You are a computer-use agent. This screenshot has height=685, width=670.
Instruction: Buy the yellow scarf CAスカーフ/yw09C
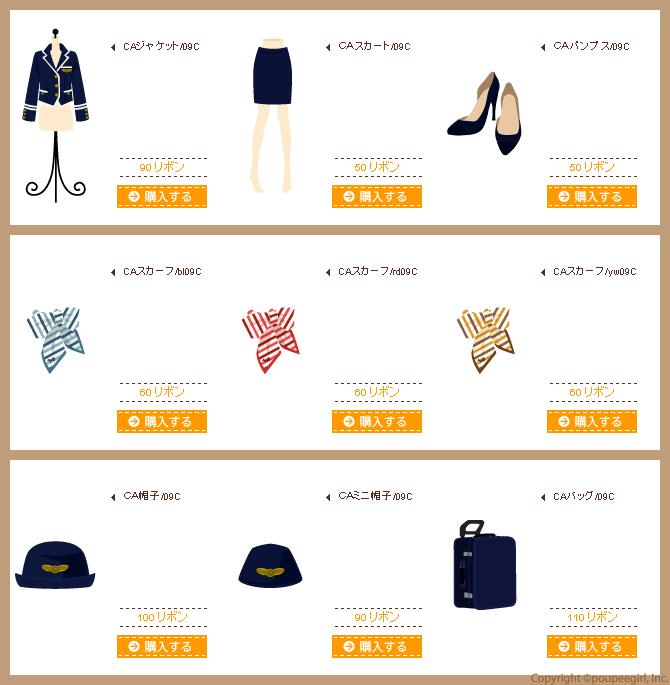[x=591, y=422]
